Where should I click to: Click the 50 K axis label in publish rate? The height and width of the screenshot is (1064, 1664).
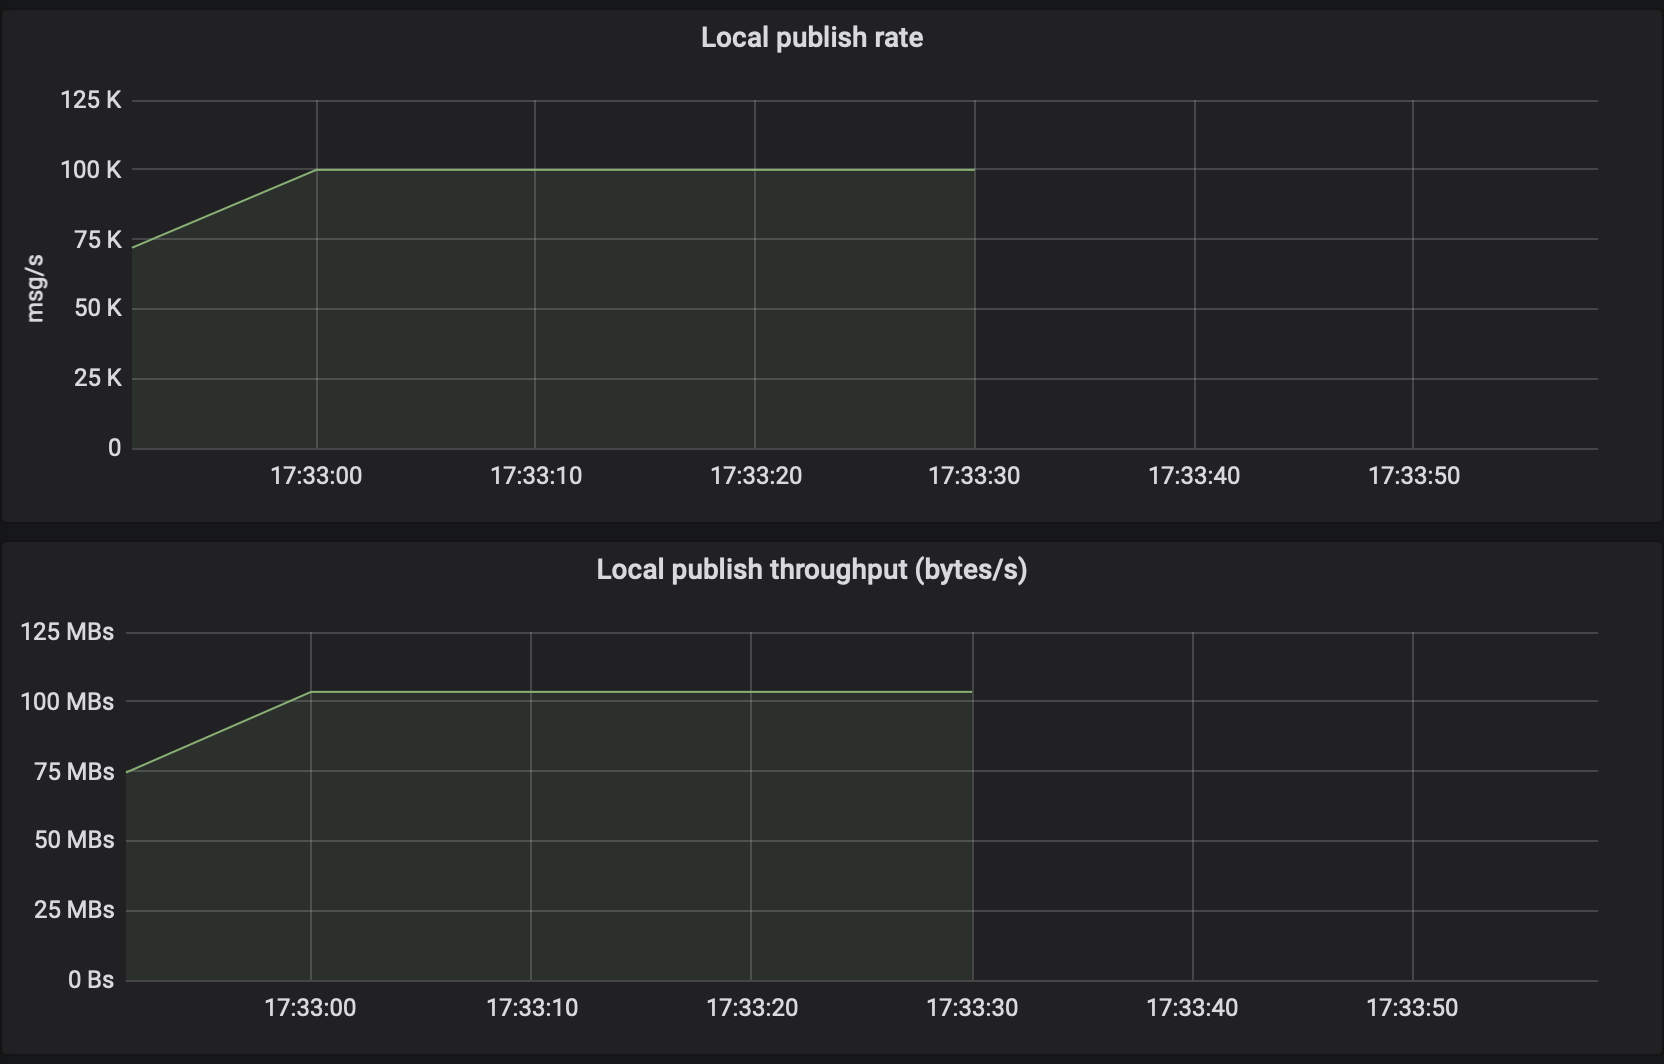pos(98,308)
